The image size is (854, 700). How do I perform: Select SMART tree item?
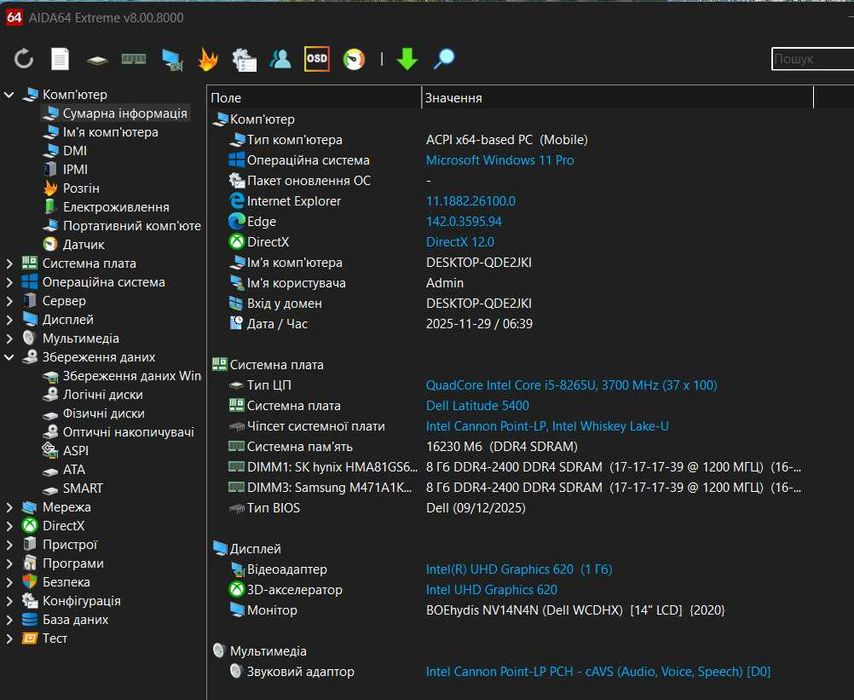pyautogui.click(x=83, y=488)
